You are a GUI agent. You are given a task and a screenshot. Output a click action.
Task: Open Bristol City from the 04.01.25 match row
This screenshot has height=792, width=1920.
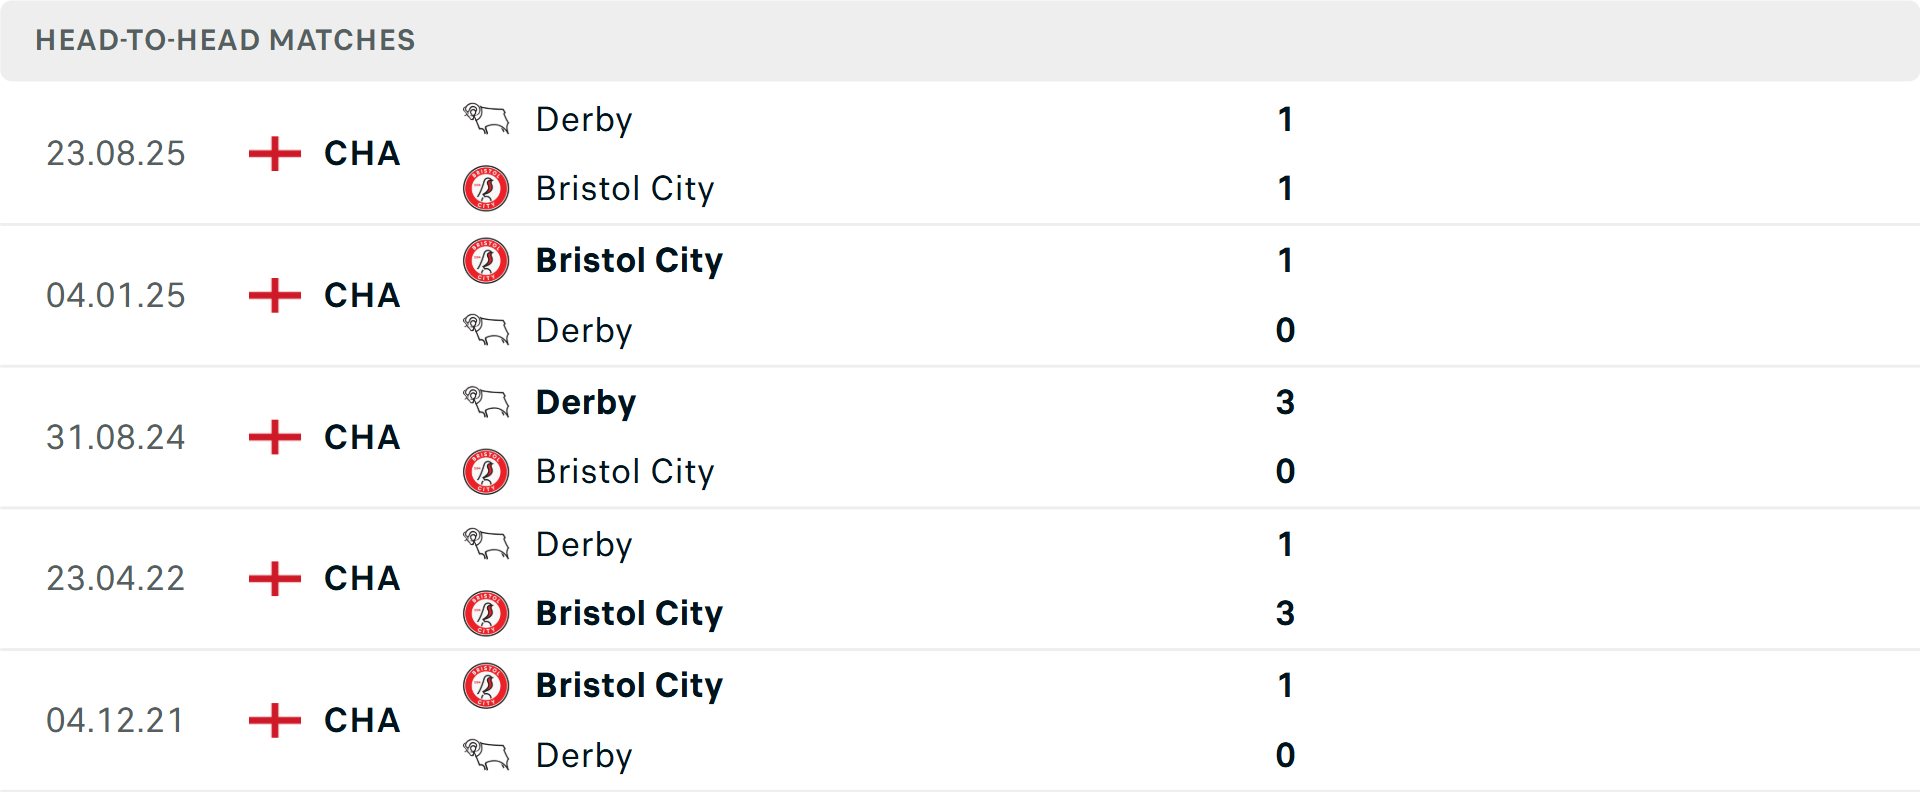pyautogui.click(x=630, y=260)
